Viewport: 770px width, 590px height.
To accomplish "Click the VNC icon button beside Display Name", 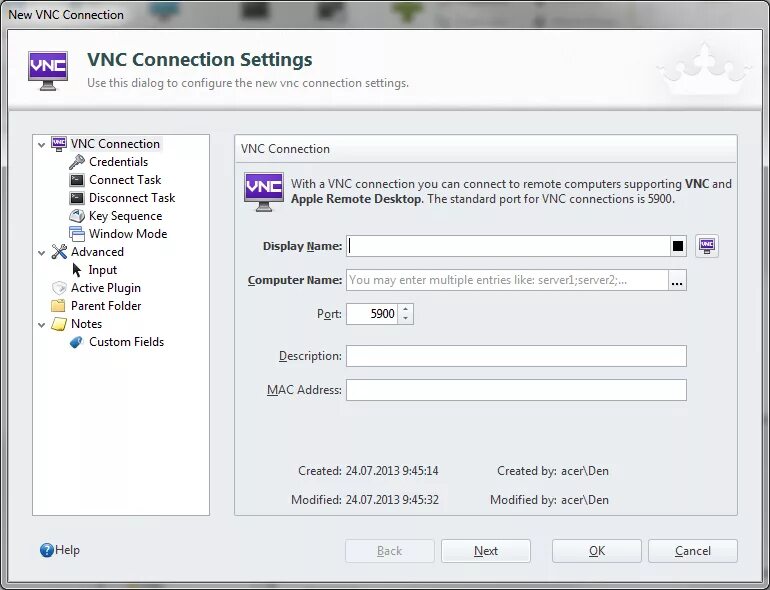I will 707,246.
